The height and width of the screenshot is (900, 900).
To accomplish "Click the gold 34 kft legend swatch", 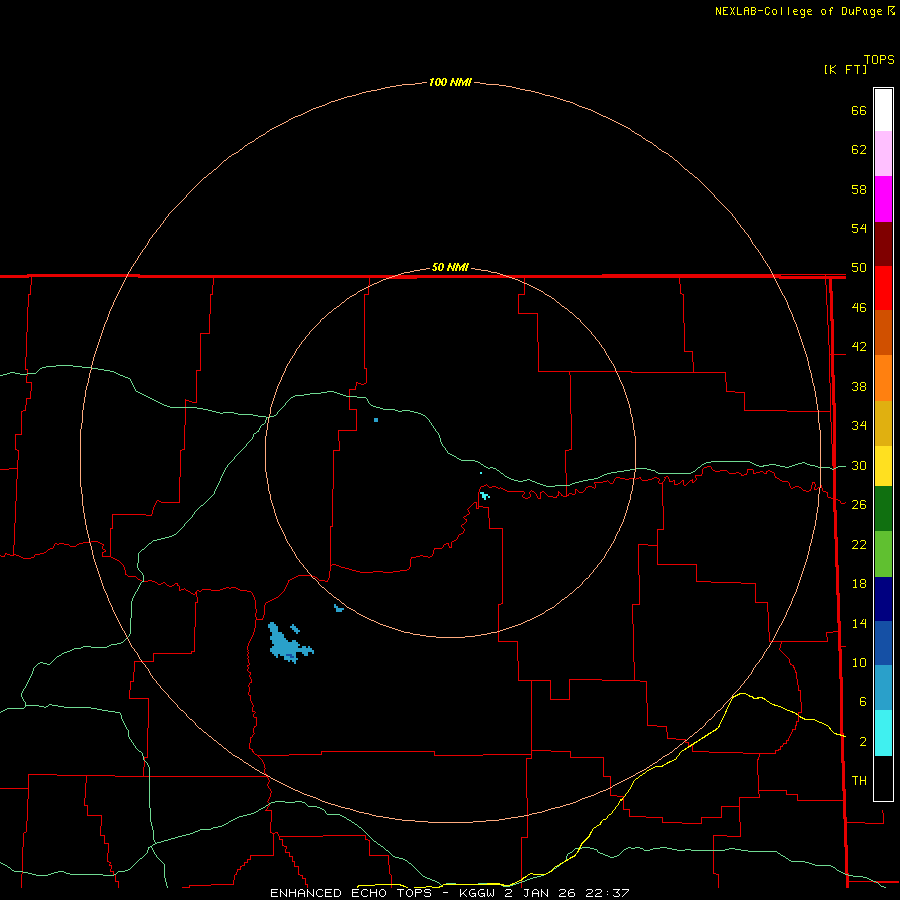I will pos(883,424).
